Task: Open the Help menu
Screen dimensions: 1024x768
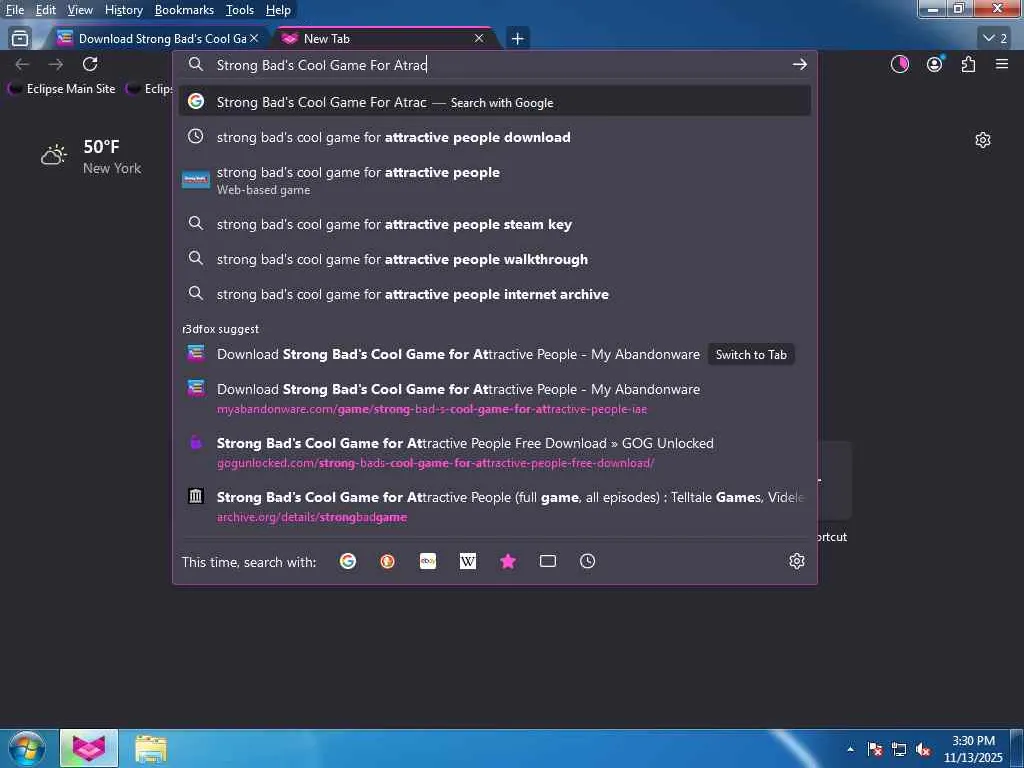Action: 278,10
